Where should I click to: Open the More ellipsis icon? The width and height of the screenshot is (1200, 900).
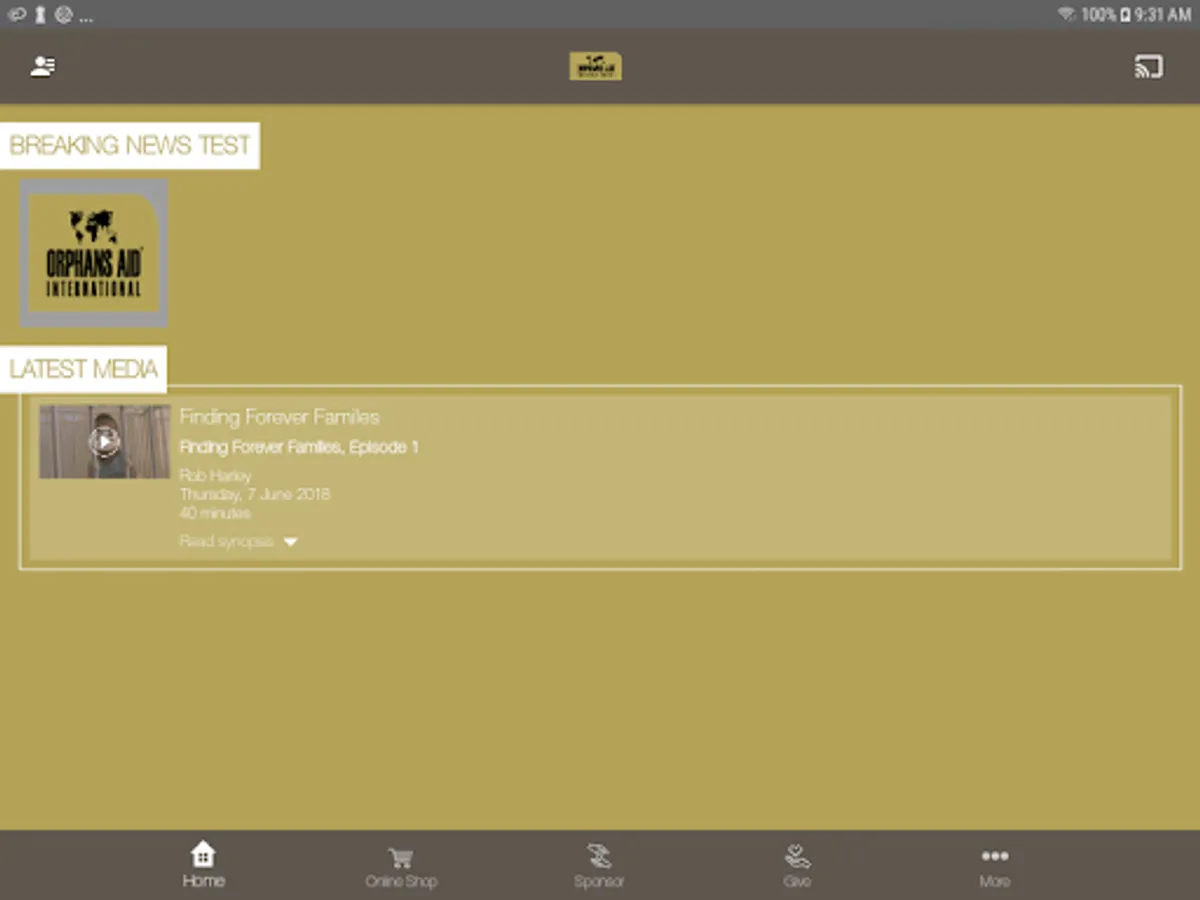(x=994, y=855)
